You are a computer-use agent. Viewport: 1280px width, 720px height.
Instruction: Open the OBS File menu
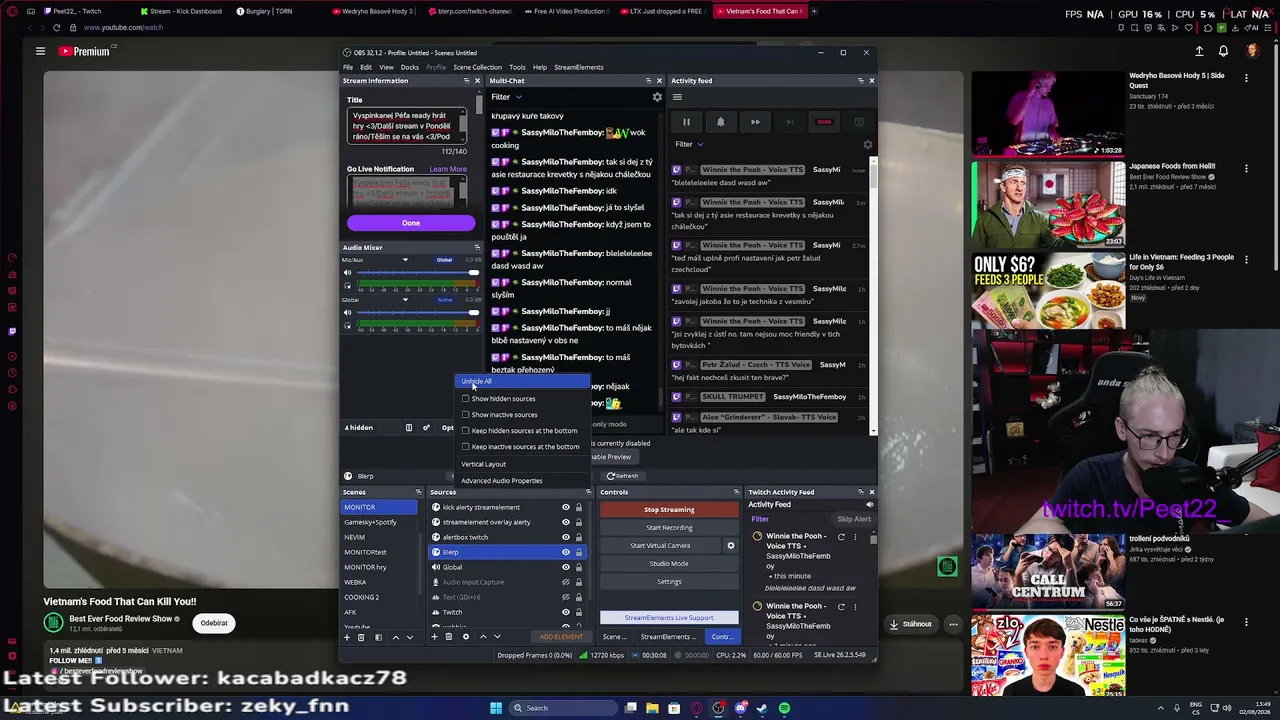point(348,67)
